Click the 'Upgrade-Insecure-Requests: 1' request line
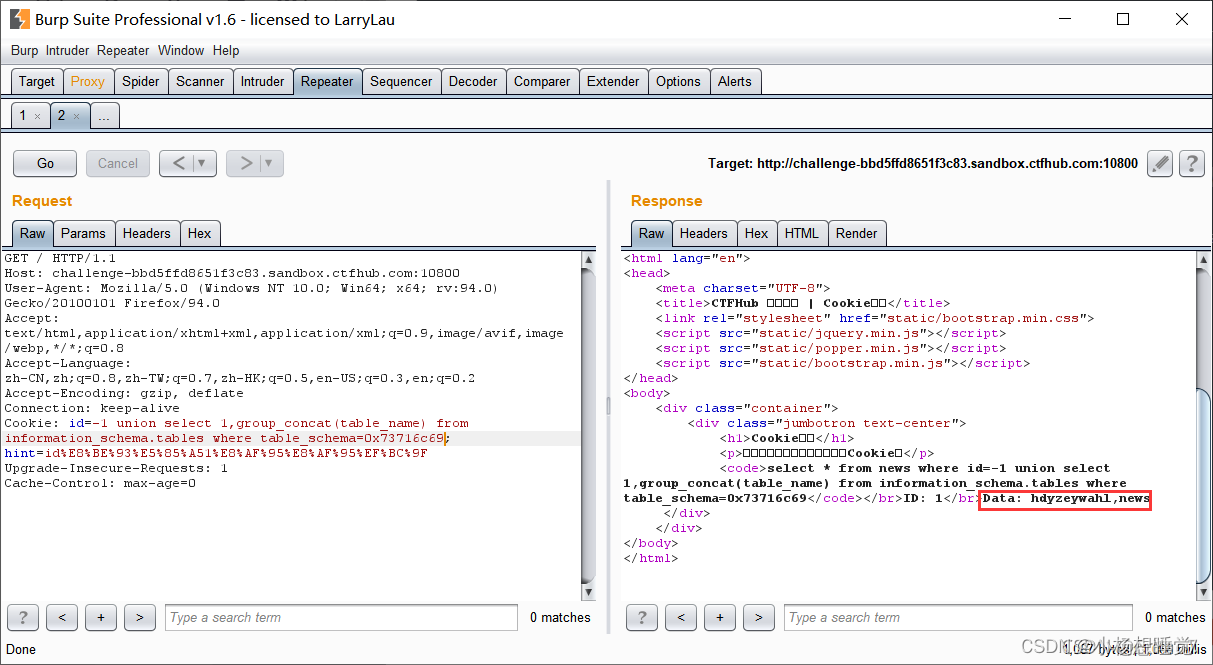Screen dimensions: 1213x665 (x=116, y=468)
